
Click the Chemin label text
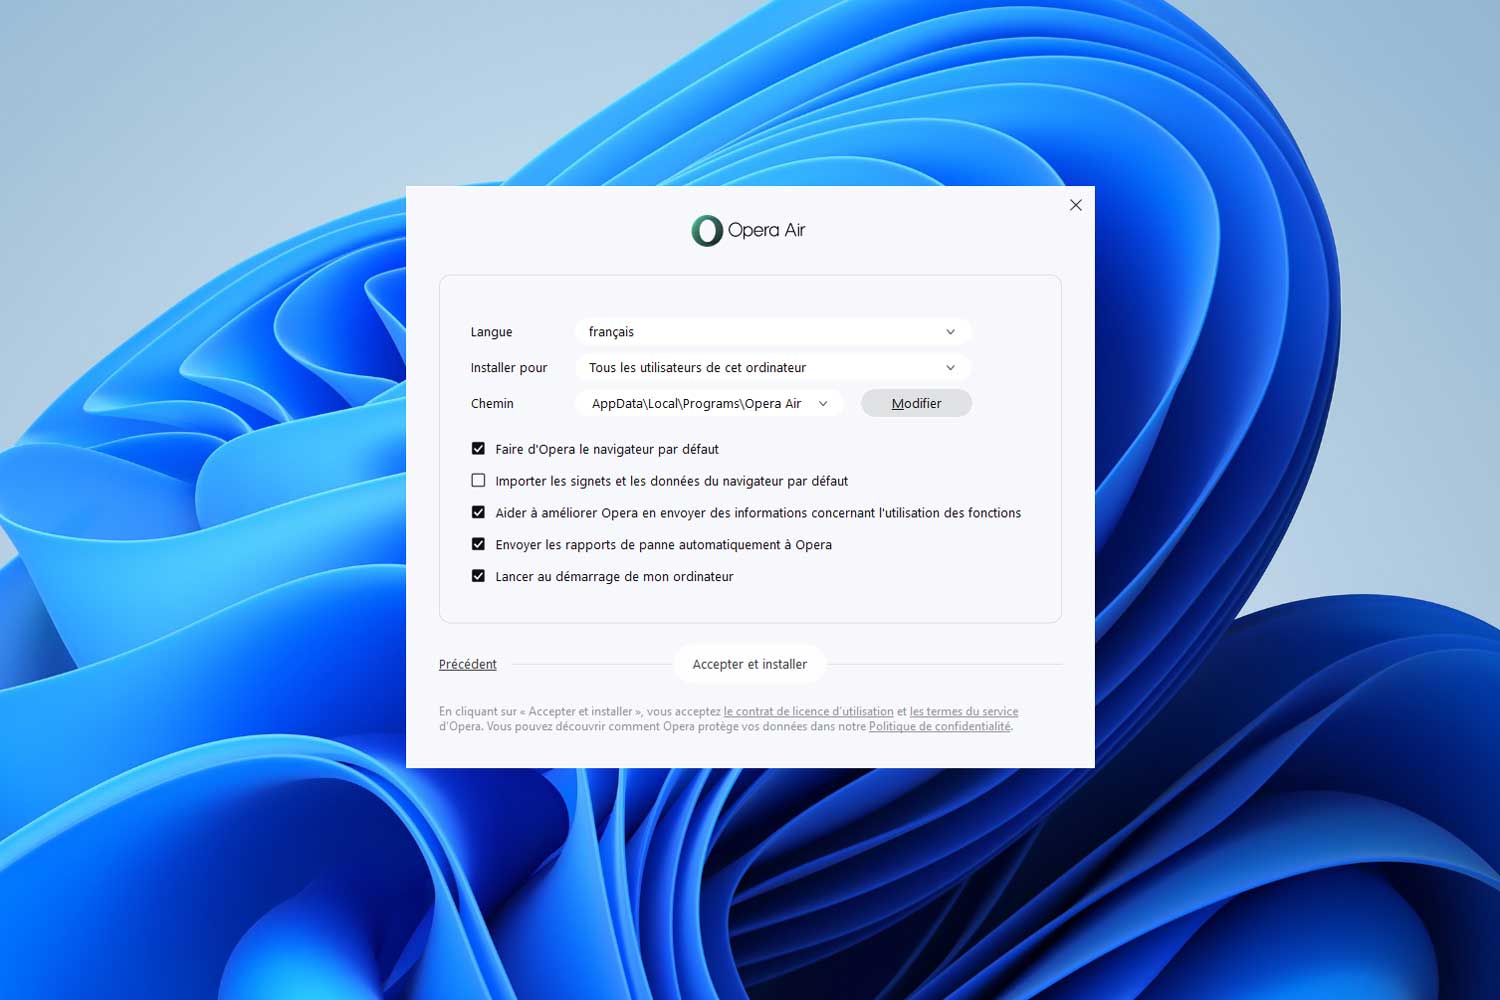pos(492,404)
